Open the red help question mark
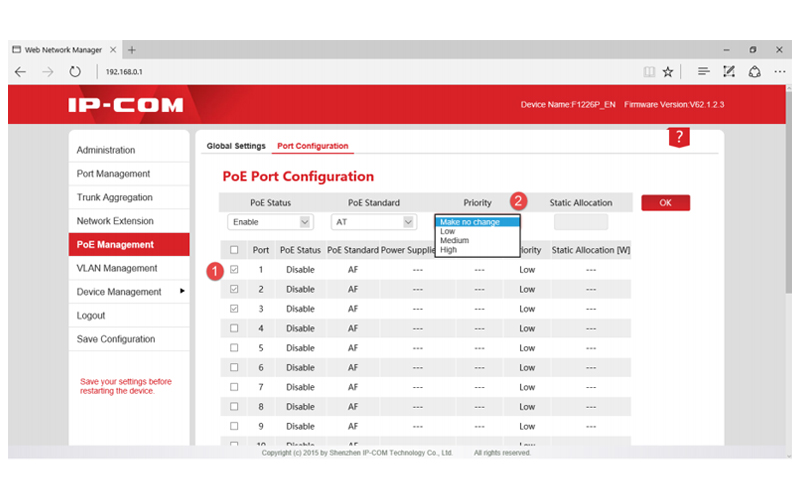 pyautogui.click(x=679, y=137)
